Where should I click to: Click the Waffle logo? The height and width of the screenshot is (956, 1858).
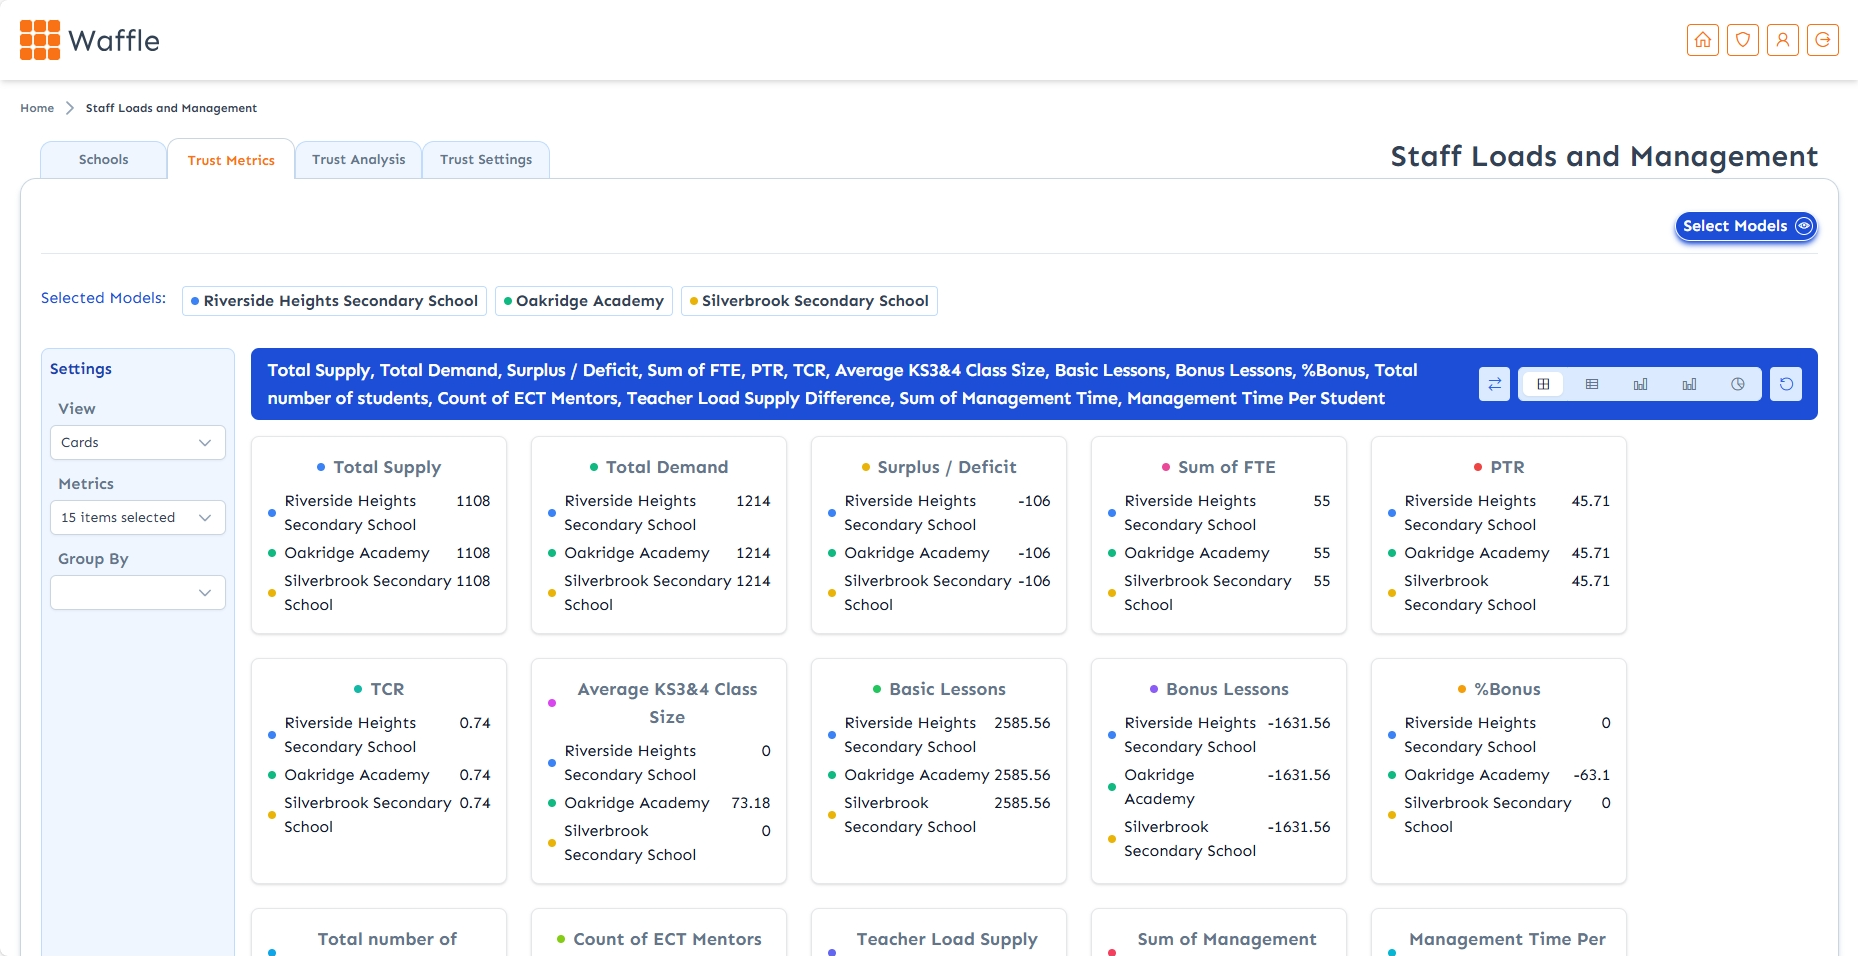point(90,40)
